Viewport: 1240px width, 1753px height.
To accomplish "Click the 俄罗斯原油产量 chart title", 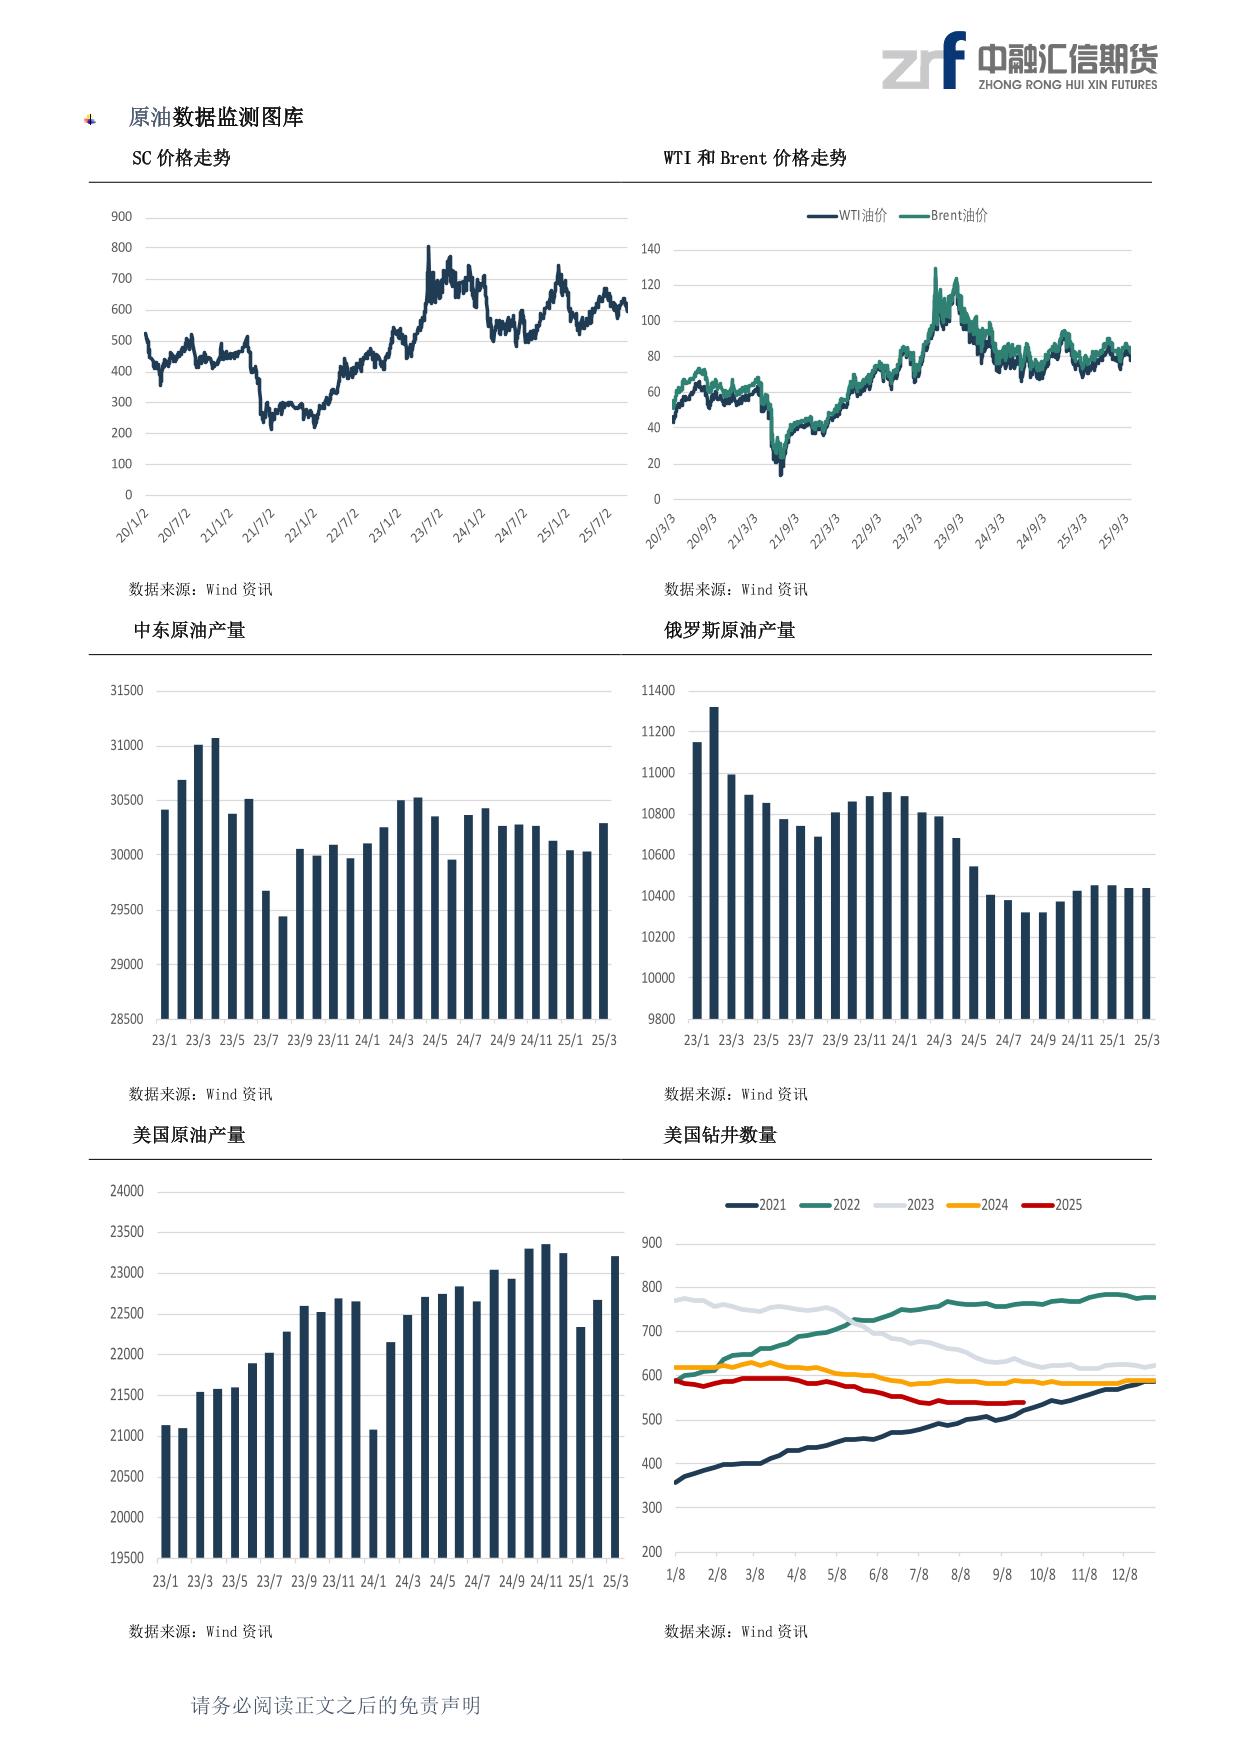I will click(x=730, y=630).
